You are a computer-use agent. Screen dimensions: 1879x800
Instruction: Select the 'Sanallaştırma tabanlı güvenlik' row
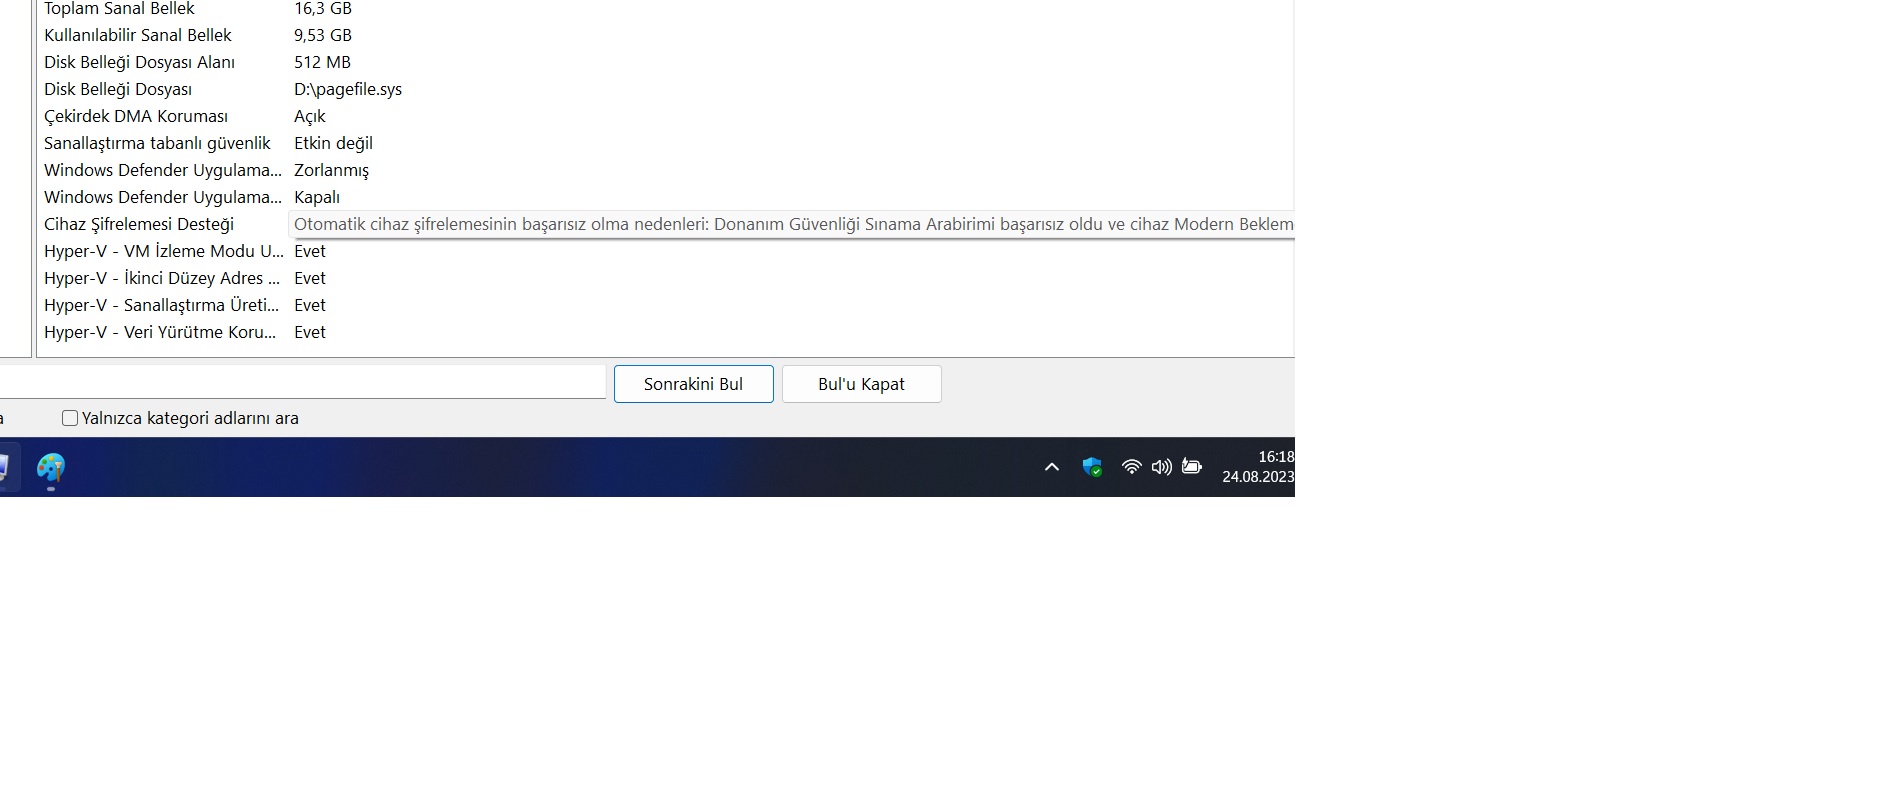pyautogui.click(x=665, y=143)
